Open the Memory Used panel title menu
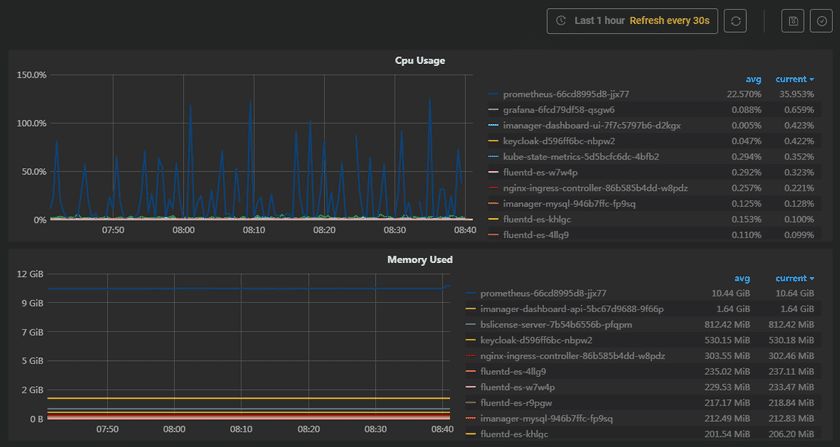Screen dimensions: 840x447 (x=420, y=260)
